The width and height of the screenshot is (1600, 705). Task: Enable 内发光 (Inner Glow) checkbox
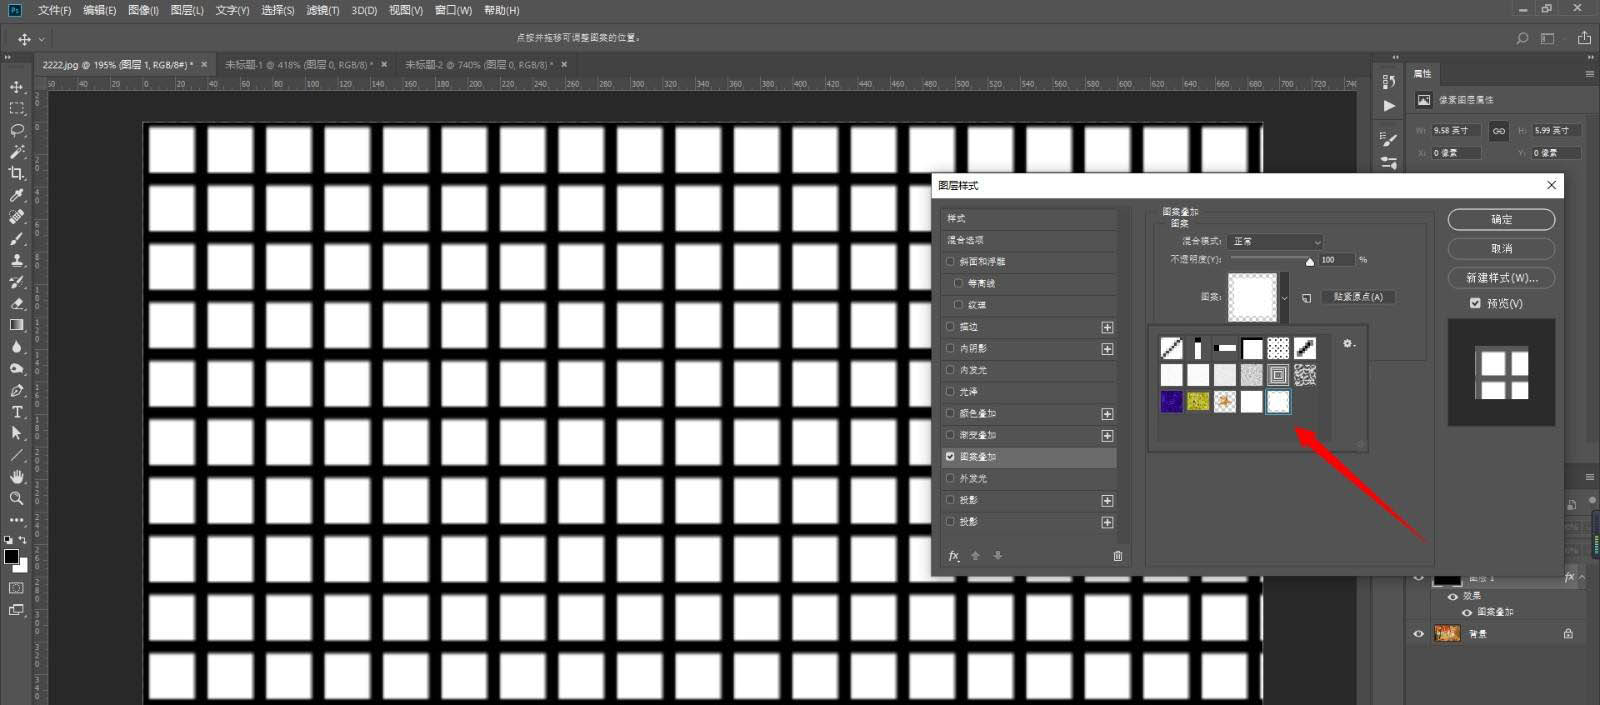pyautogui.click(x=950, y=370)
